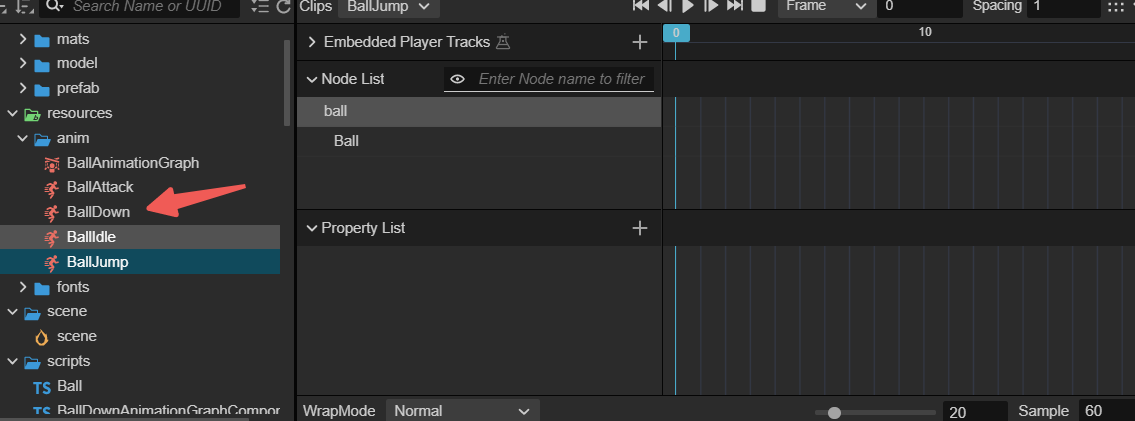Click the node name filter field
1135x421 pixels.
pyautogui.click(x=561, y=79)
